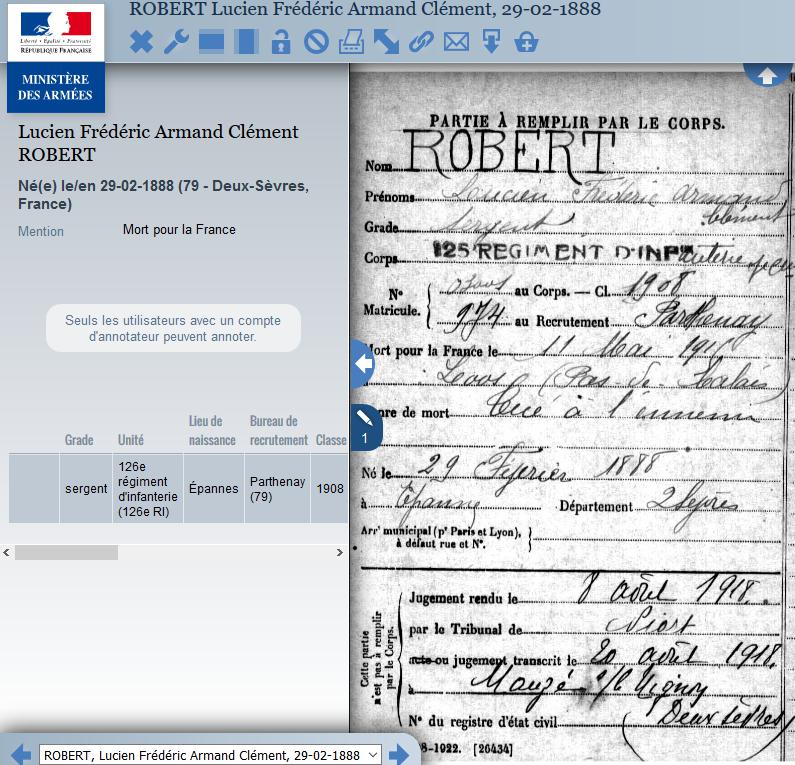The image size is (795, 765).
Task: Open the wrench settings tool
Action: 176,42
